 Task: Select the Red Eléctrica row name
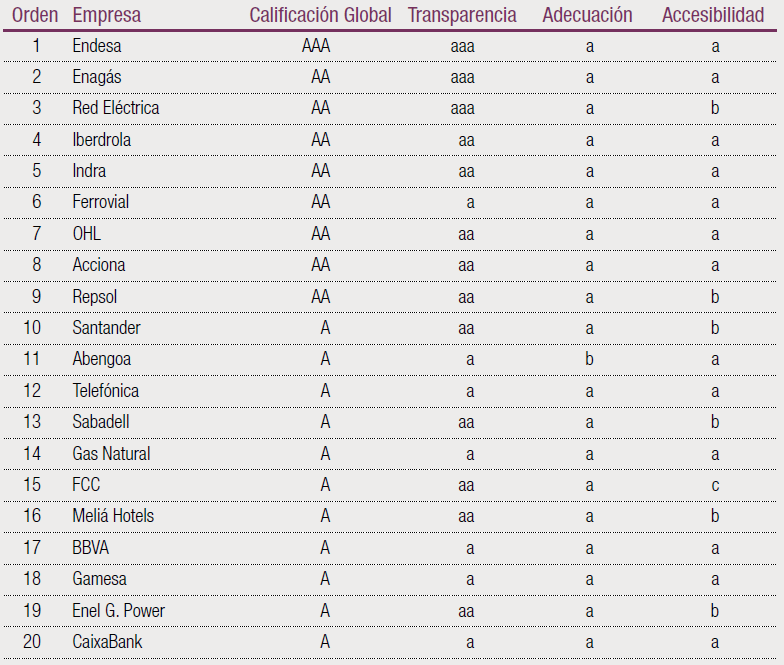click(x=115, y=108)
